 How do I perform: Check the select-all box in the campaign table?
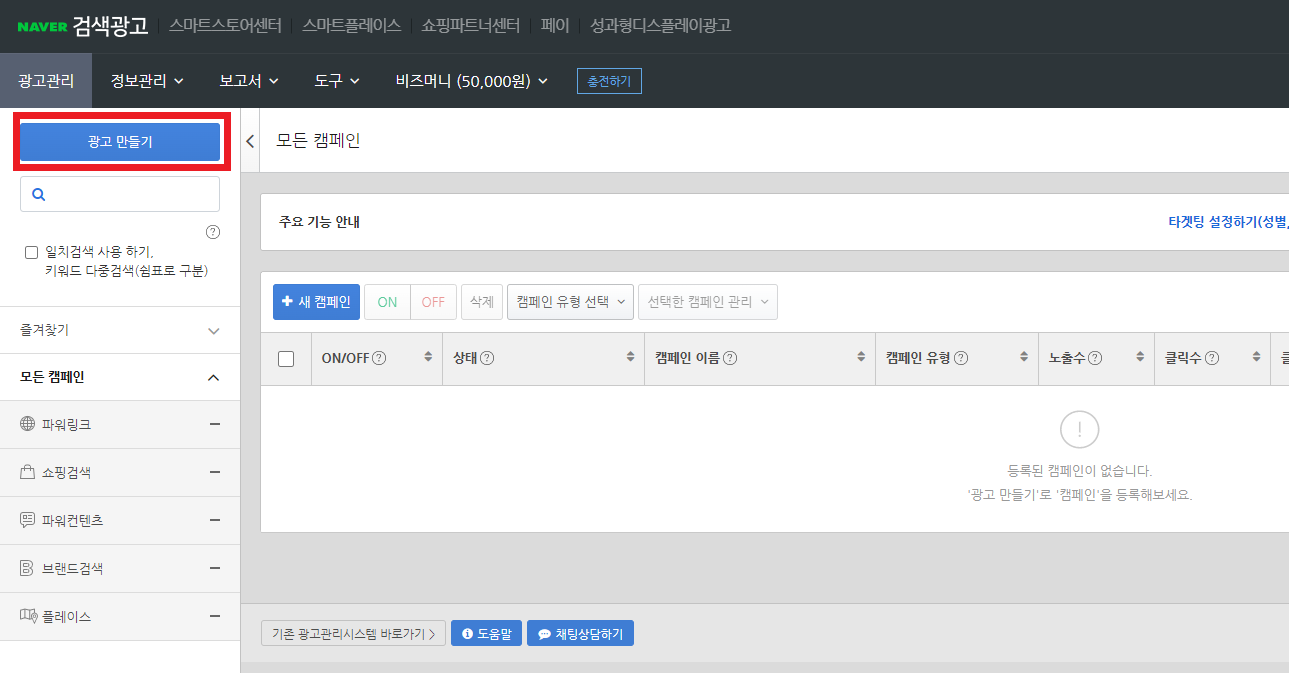tap(286, 358)
